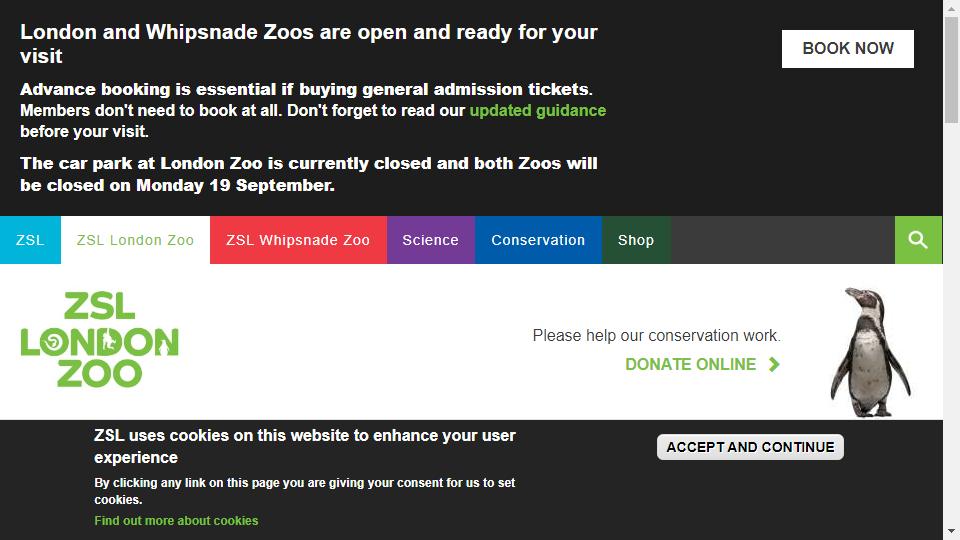
Task: Open the Shop tab
Action: tap(636, 240)
